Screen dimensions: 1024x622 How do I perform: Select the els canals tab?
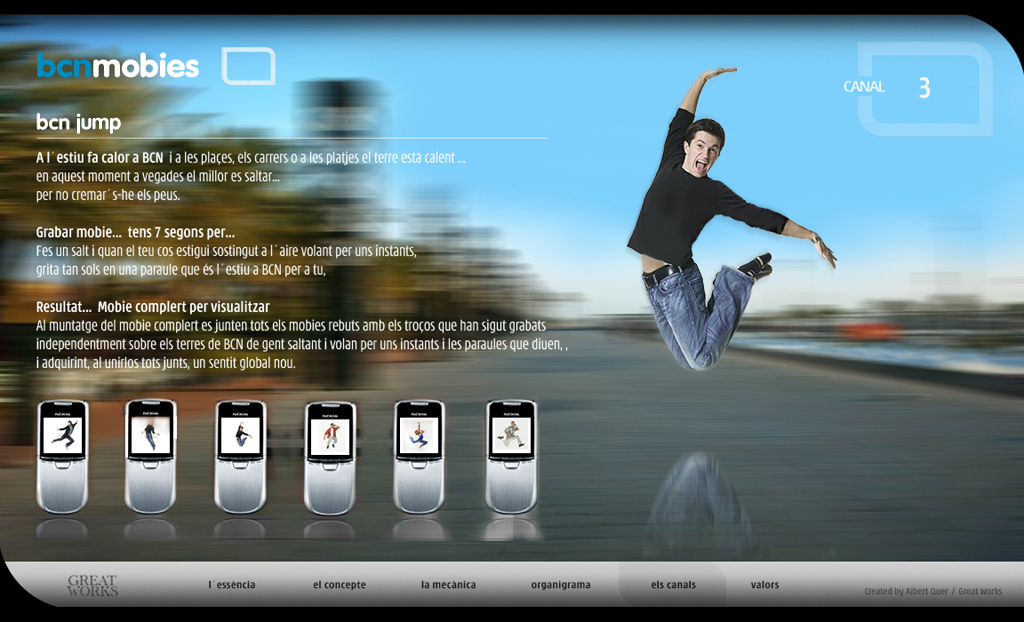pyautogui.click(x=673, y=585)
